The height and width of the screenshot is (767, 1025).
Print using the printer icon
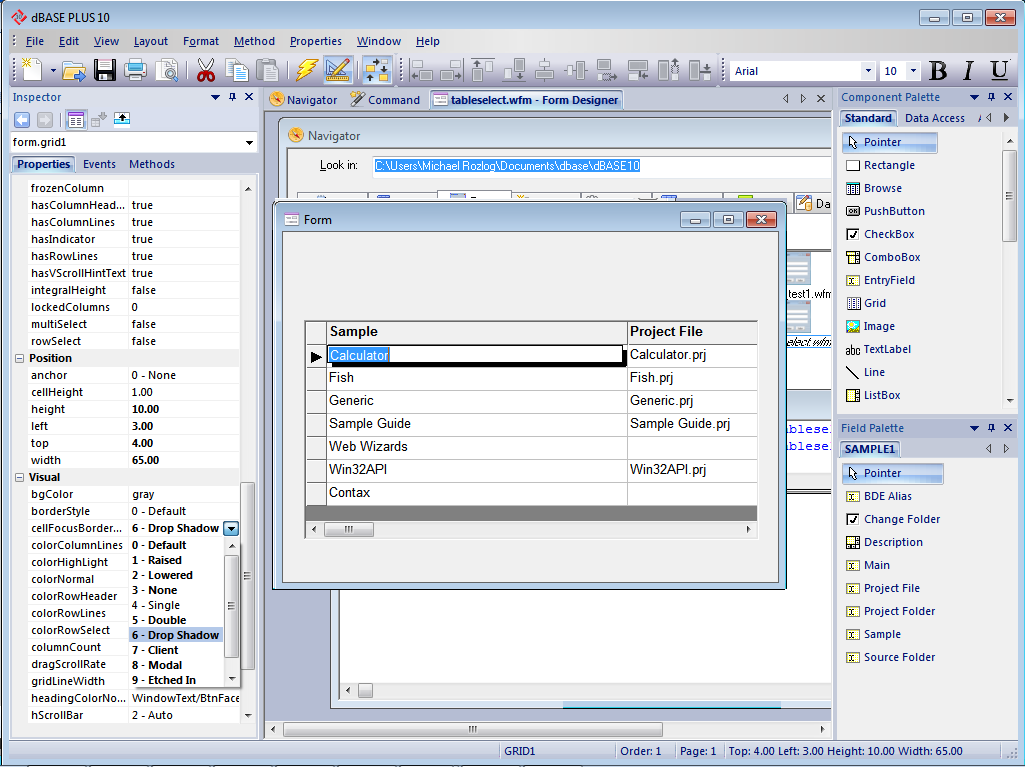(135, 70)
